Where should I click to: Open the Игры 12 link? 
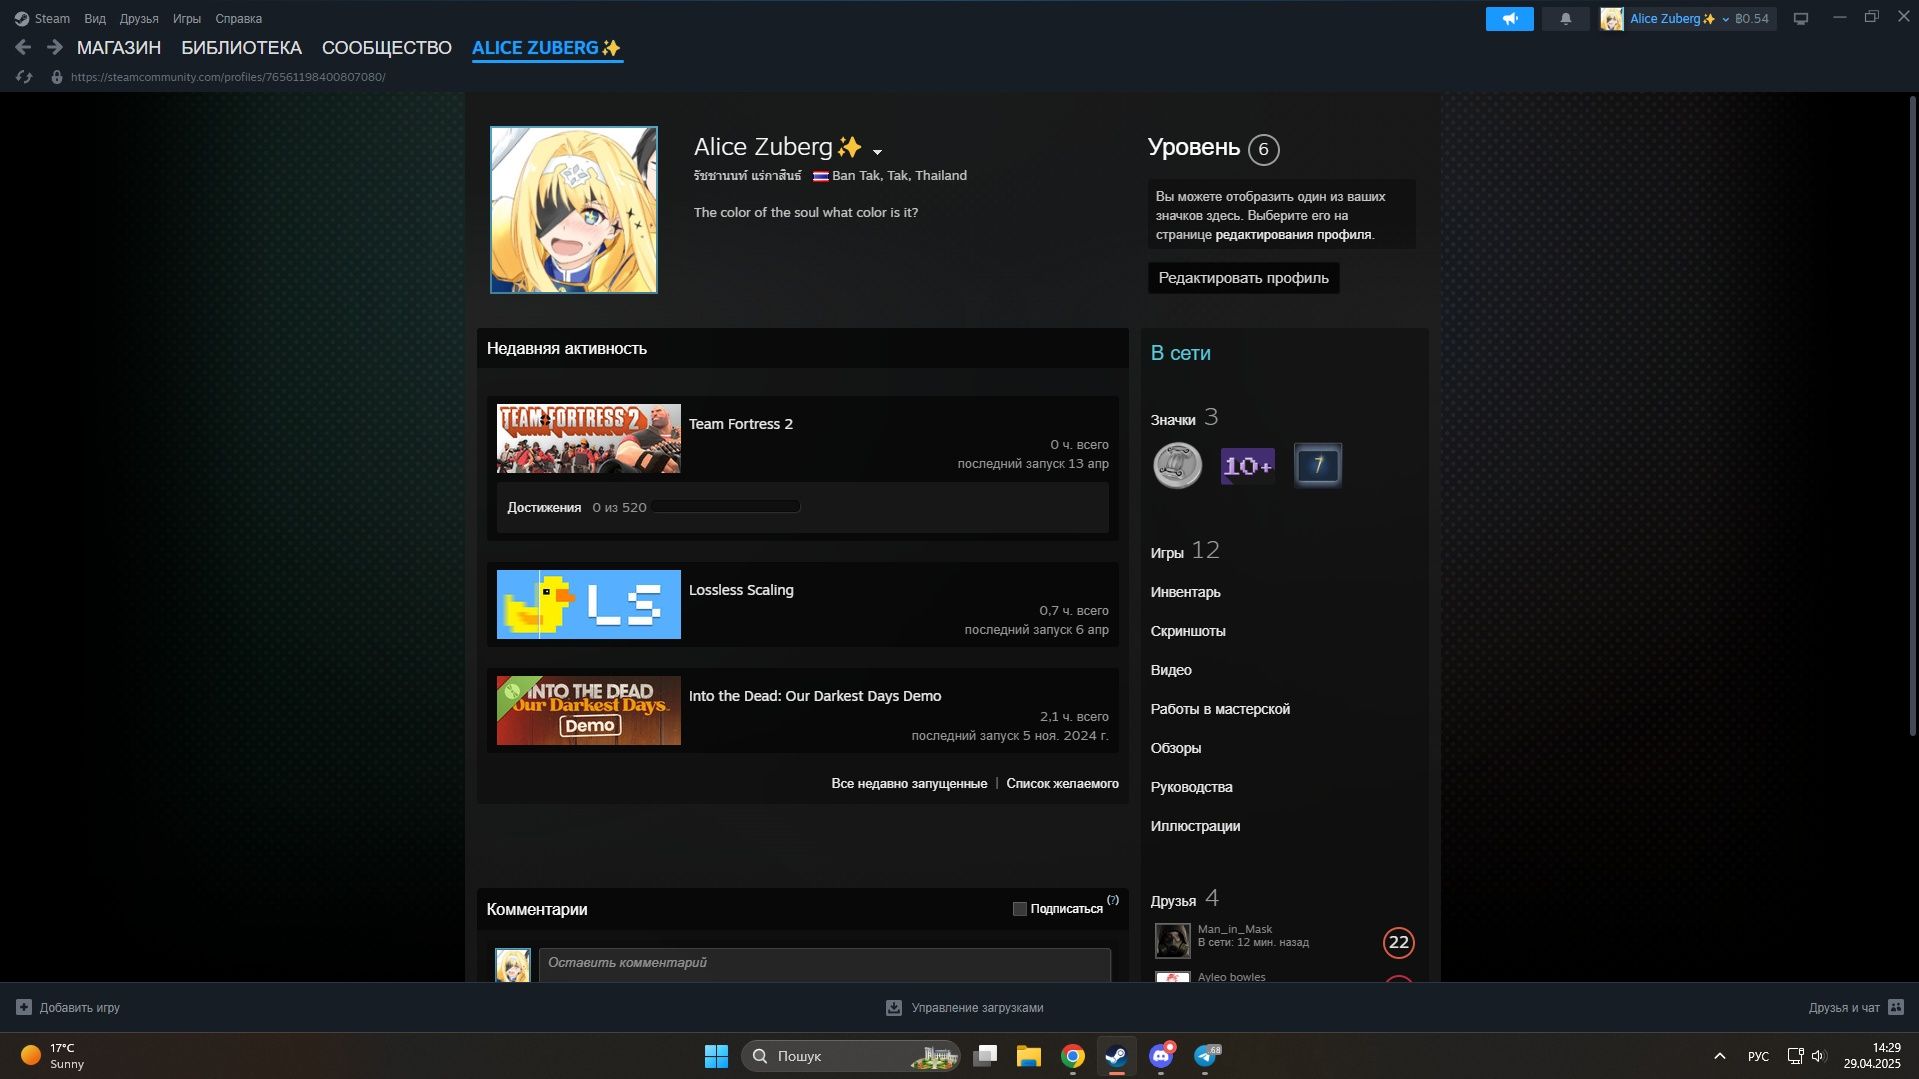[x=1185, y=551]
